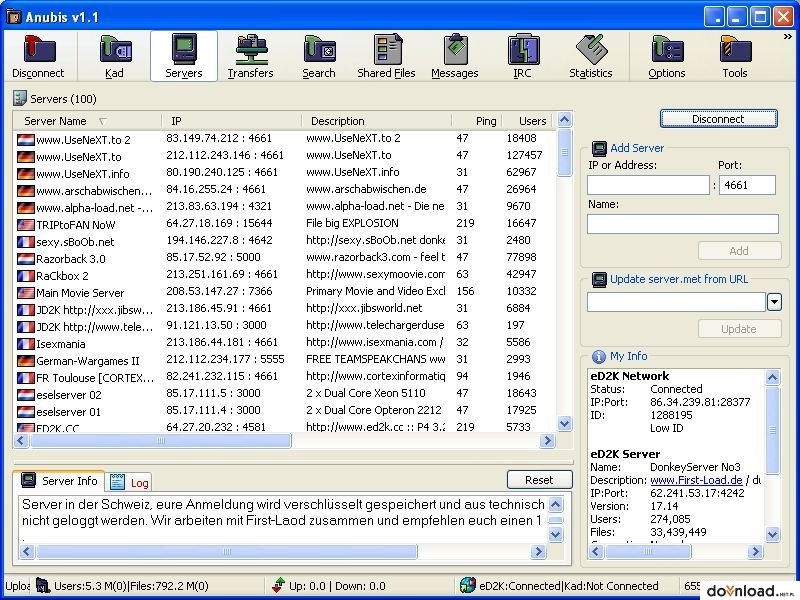Select the www.arschabwischen server row

pyautogui.click(x=286, y=190)
